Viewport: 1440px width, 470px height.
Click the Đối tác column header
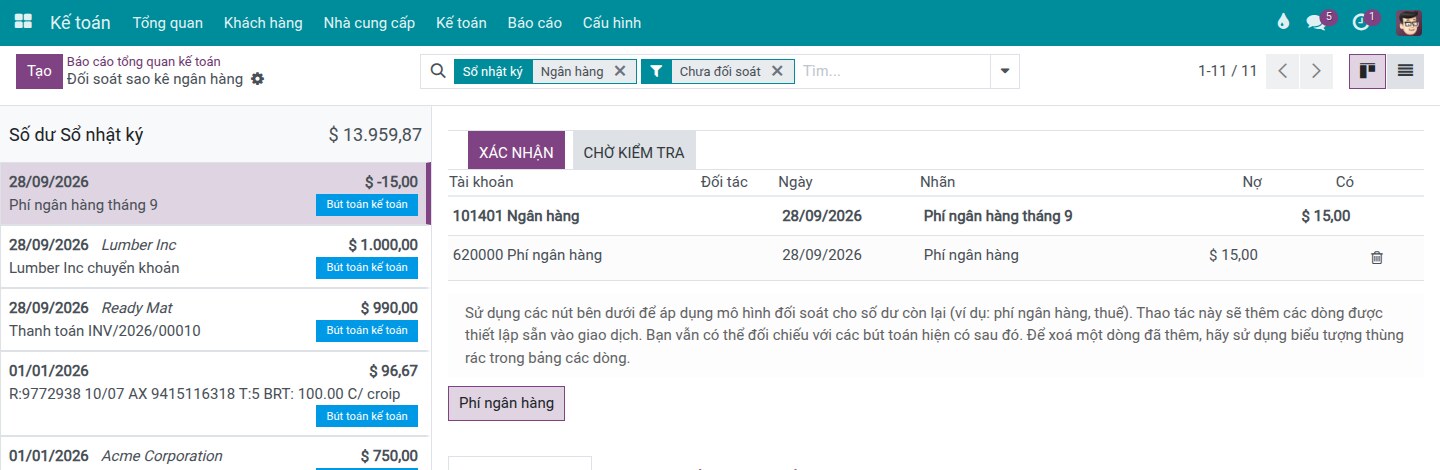pyautogui.click(x=724, y=182)
